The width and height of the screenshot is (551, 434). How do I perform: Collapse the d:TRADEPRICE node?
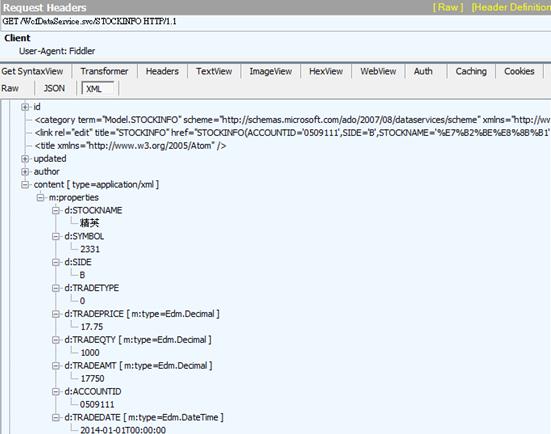point(56,314)
